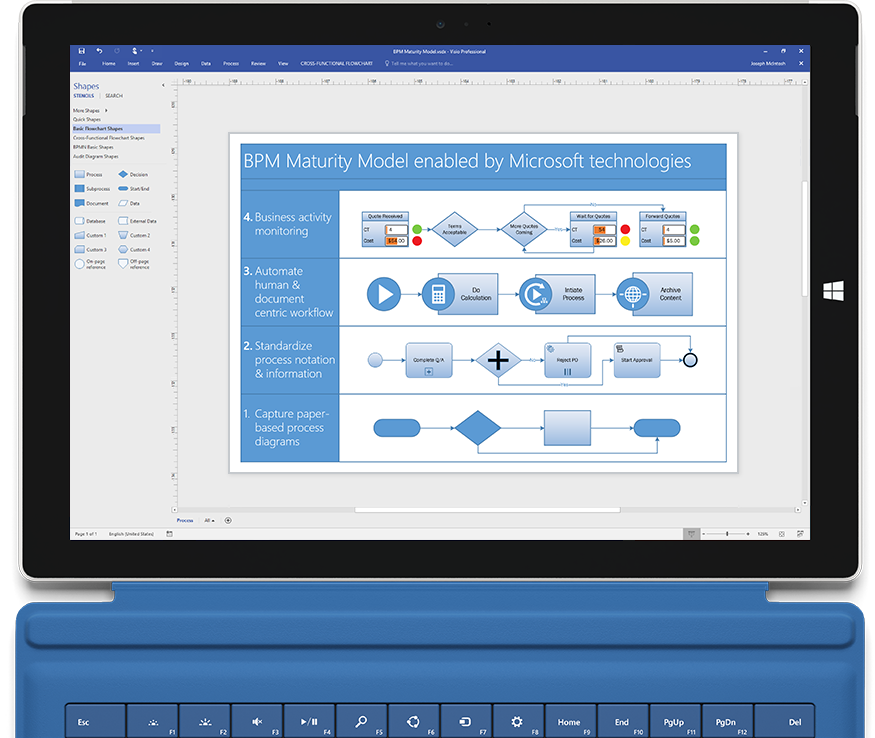Click the fit page to window icon
875x738 pixels.
(782, 534)
